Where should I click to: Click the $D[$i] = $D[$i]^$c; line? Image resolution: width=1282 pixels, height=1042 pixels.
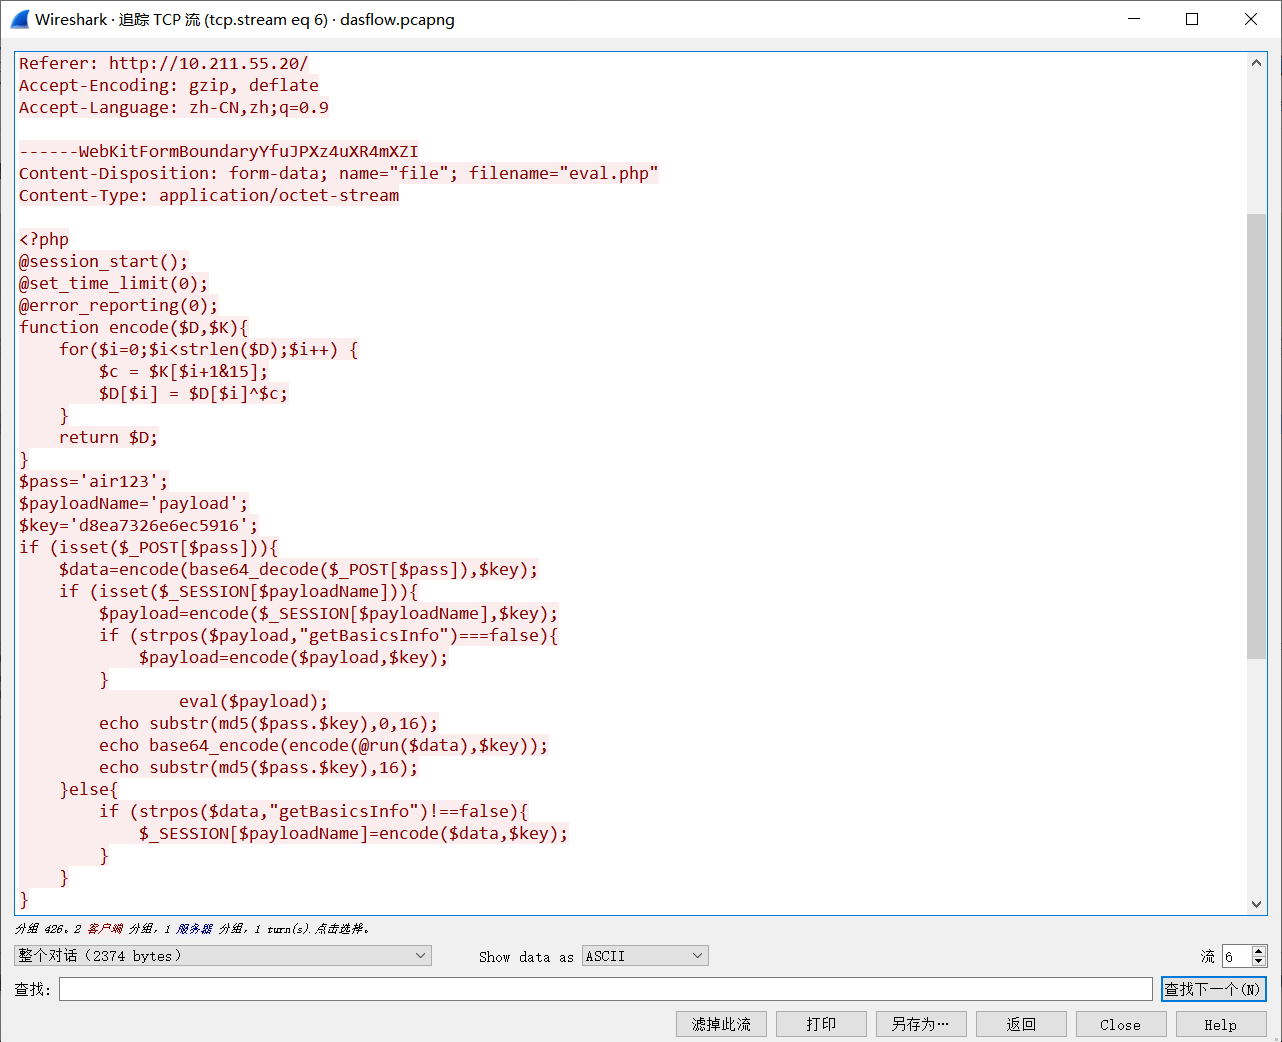194,393
